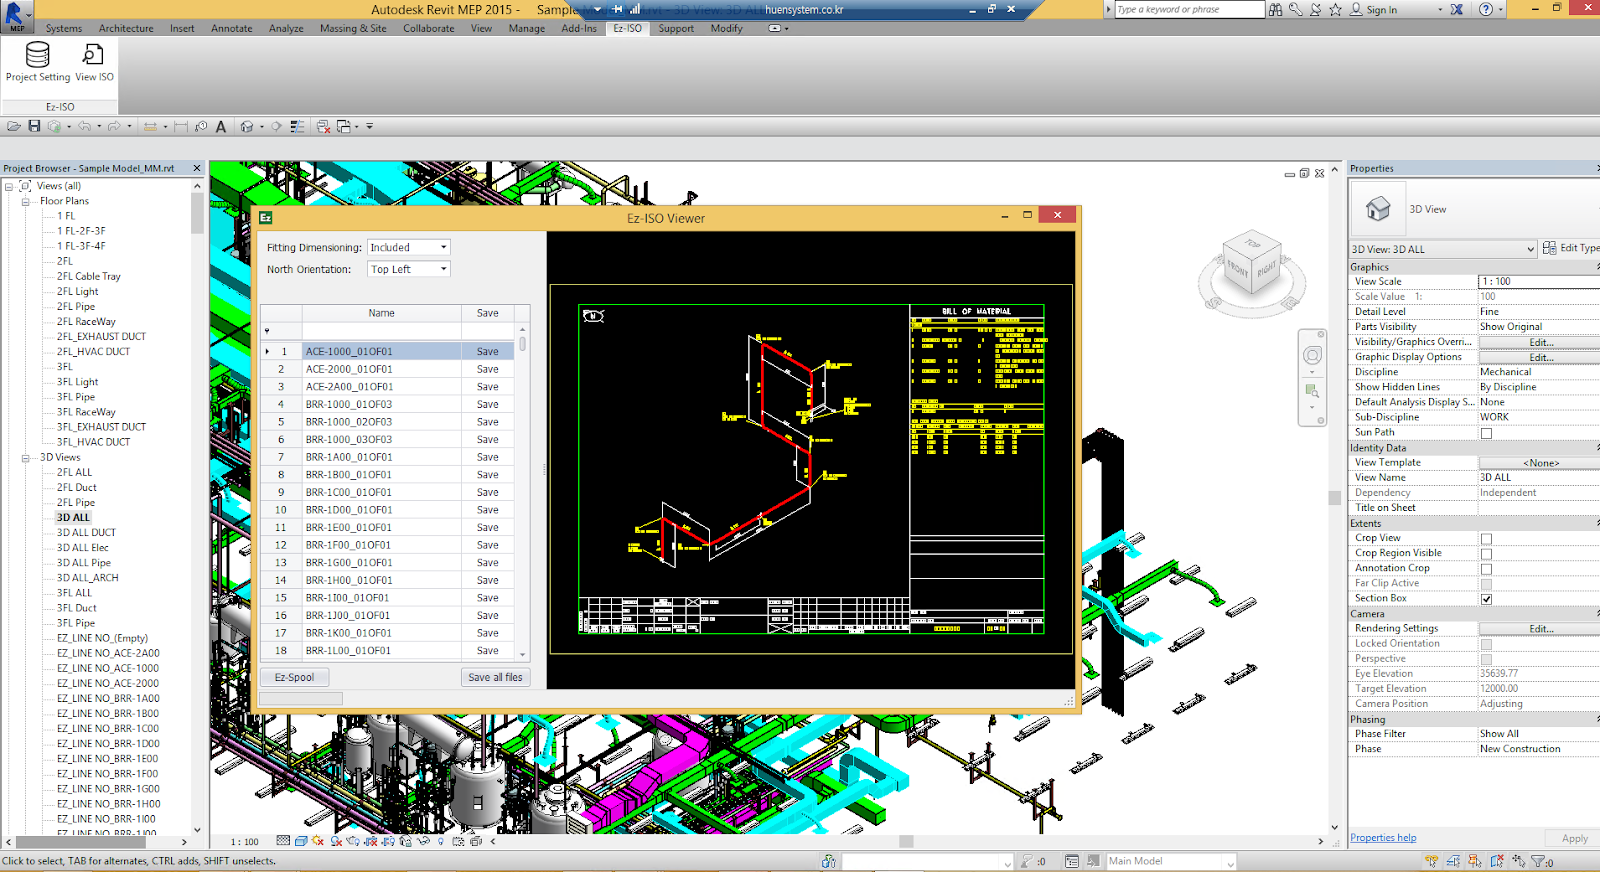
Task: Open the North Orientation dropdown
Action: (409, 269)
